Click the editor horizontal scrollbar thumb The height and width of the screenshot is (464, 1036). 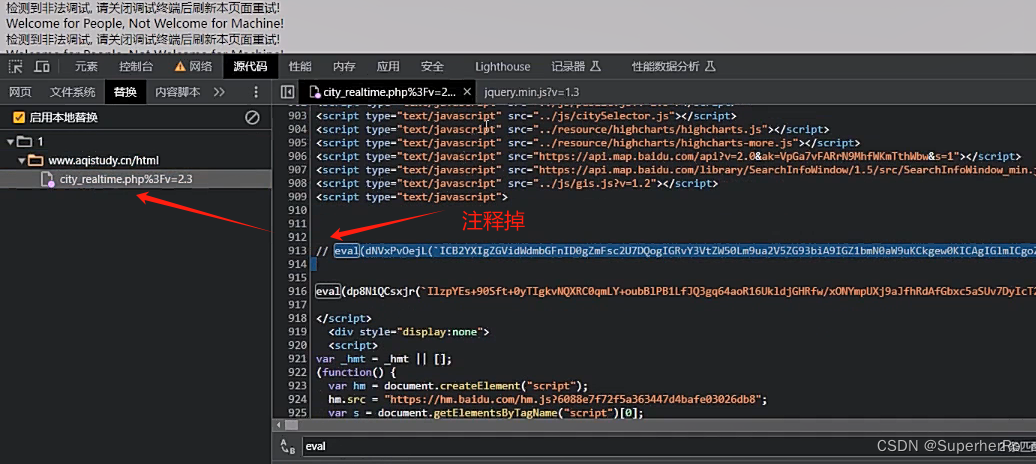291,425
